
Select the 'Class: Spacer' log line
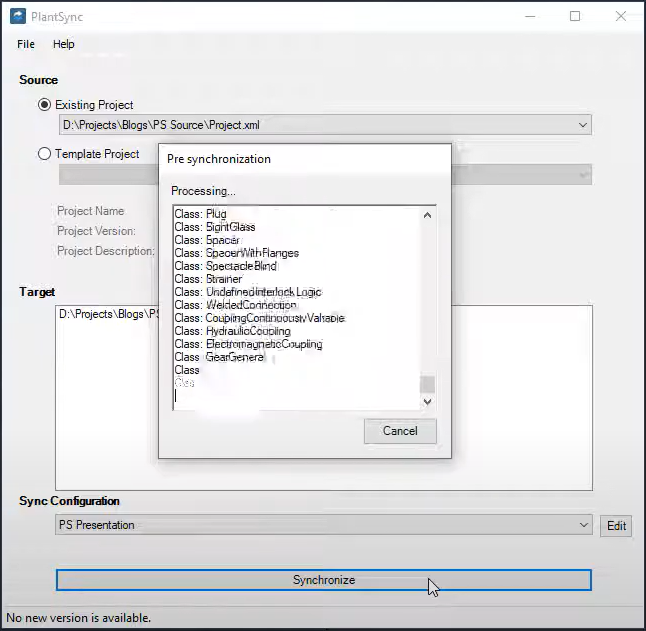point(207,240)
